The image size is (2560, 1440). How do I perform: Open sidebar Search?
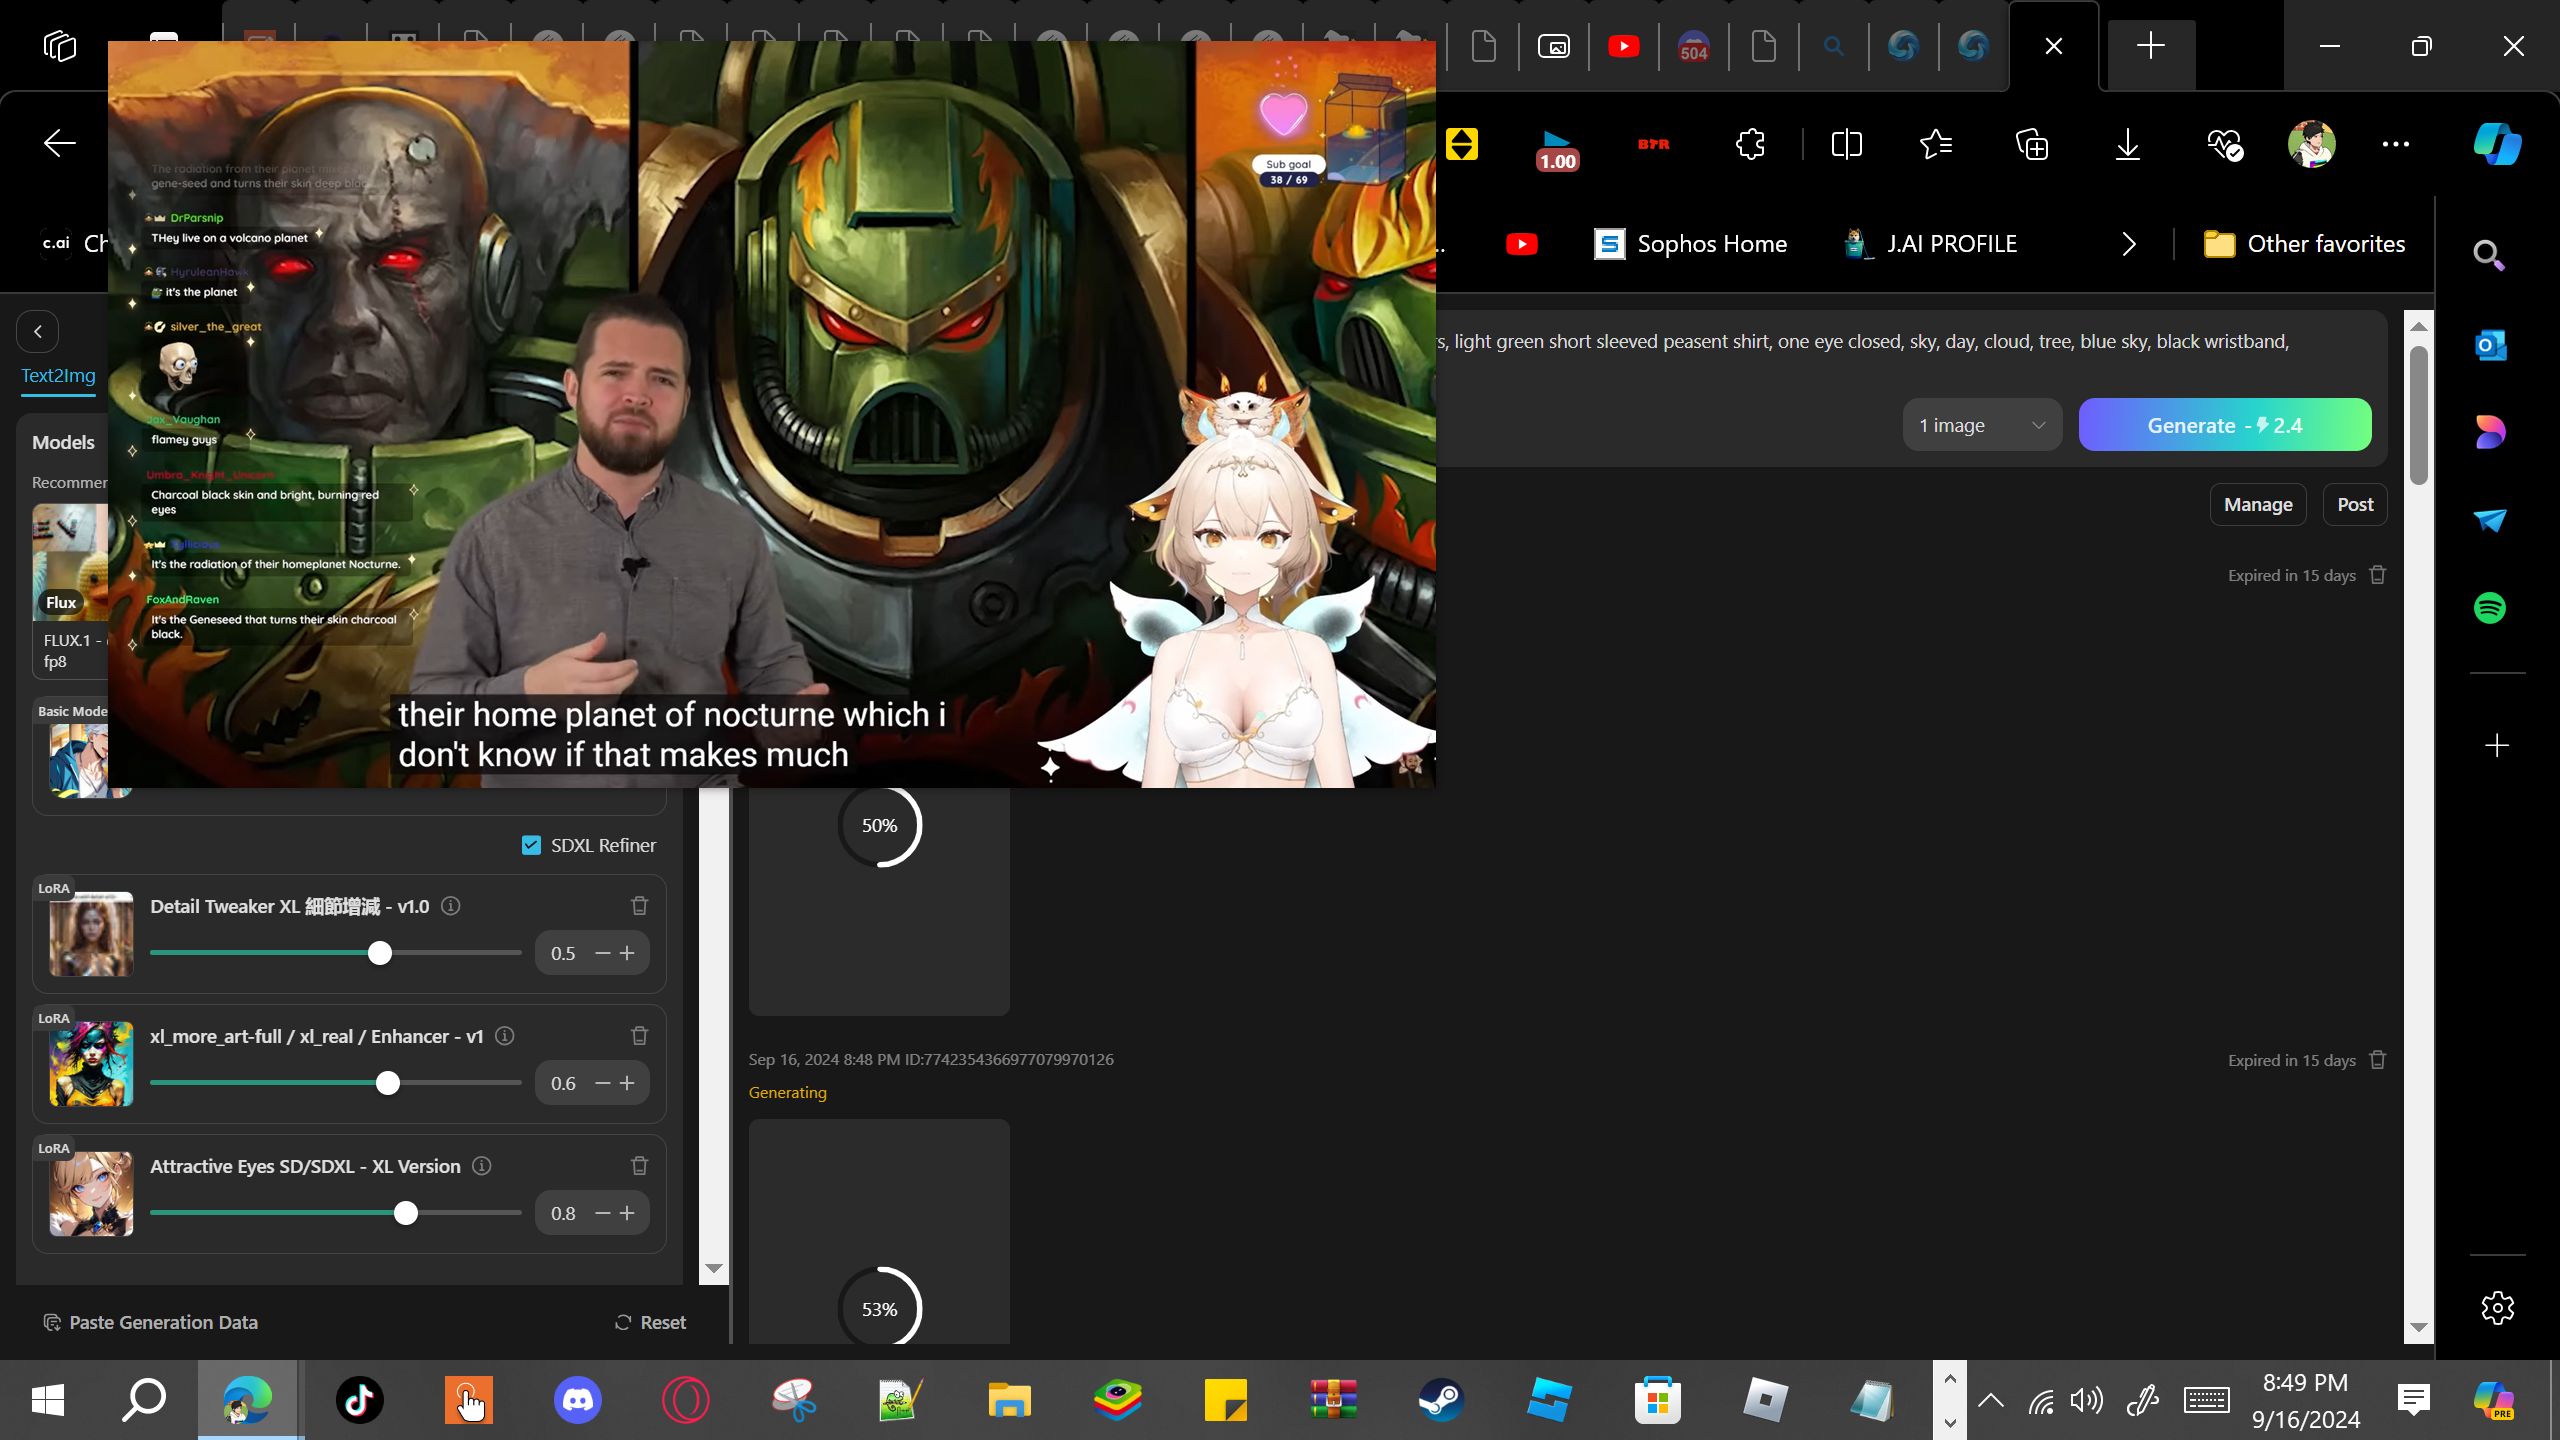coord(2489,256)
